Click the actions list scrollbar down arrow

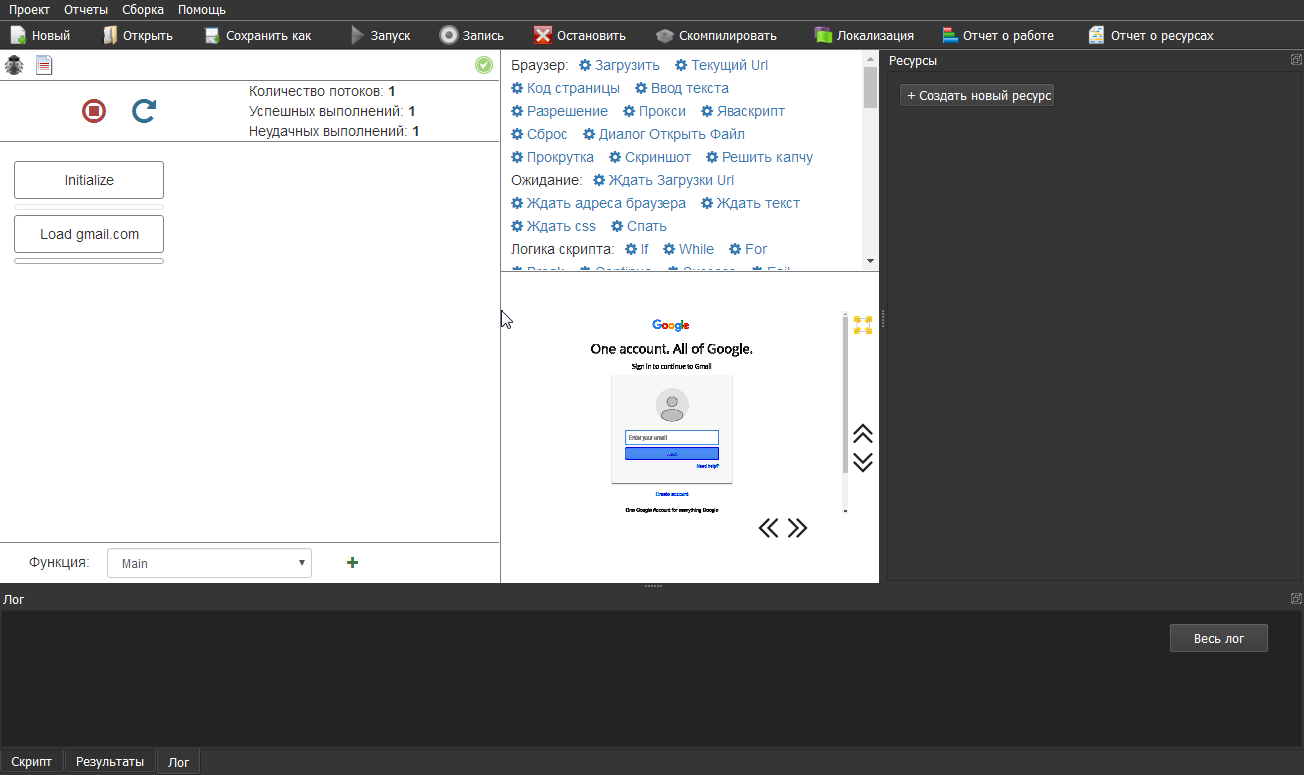[870, 261]
